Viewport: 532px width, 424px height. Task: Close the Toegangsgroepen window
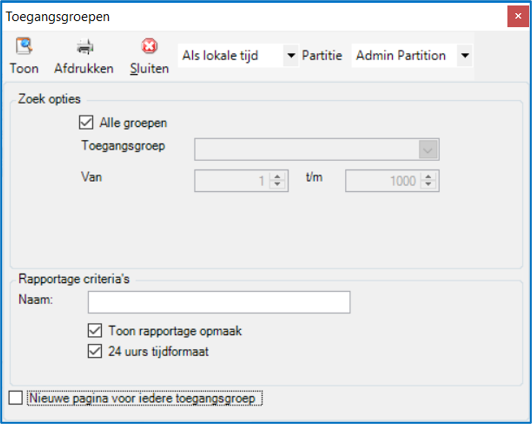click(x=518, y=16)
